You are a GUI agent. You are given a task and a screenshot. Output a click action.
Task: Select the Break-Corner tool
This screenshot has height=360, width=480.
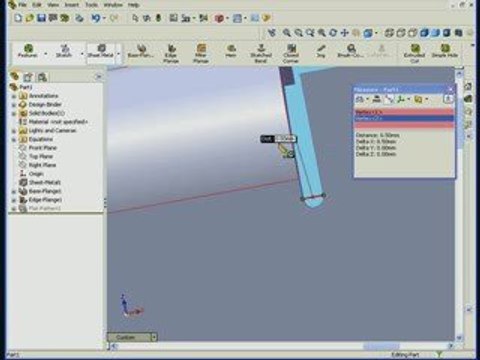click(351, 52)
